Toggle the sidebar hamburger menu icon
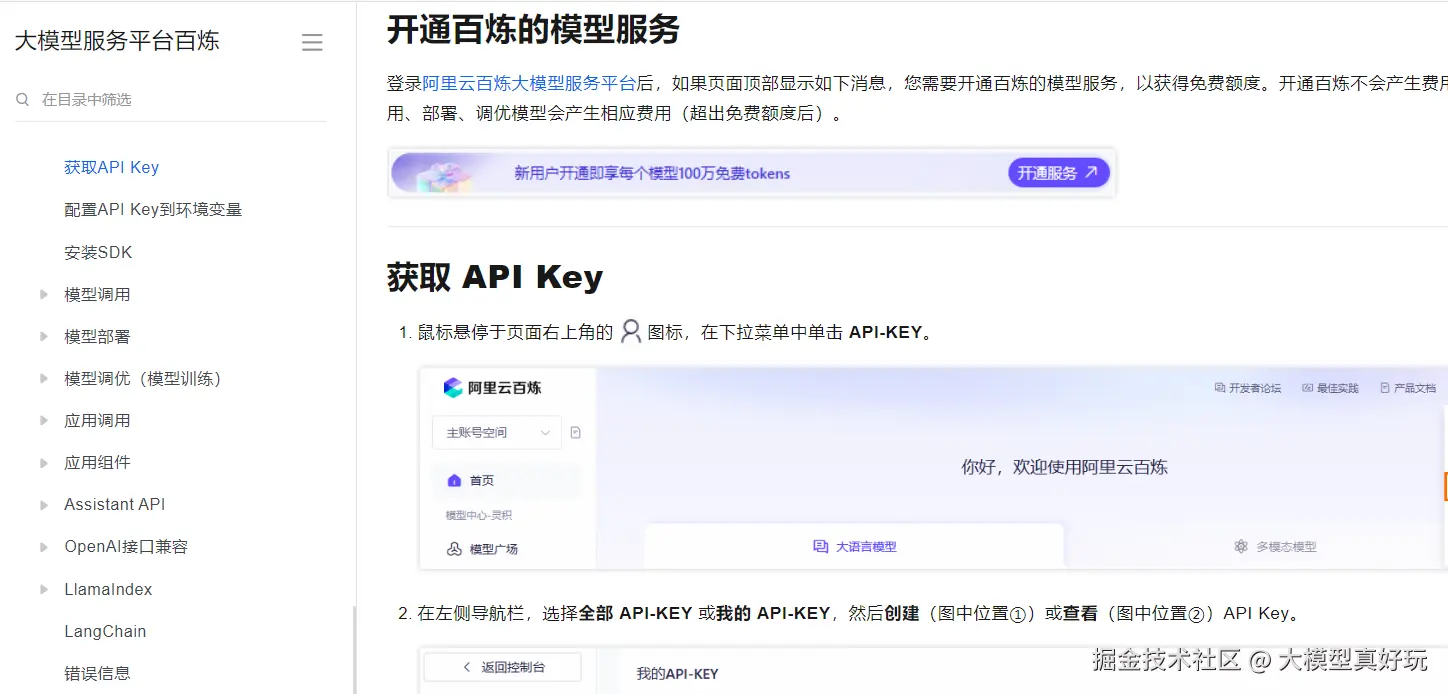This screenshot has width=1448, height=694. click(312, 42)
